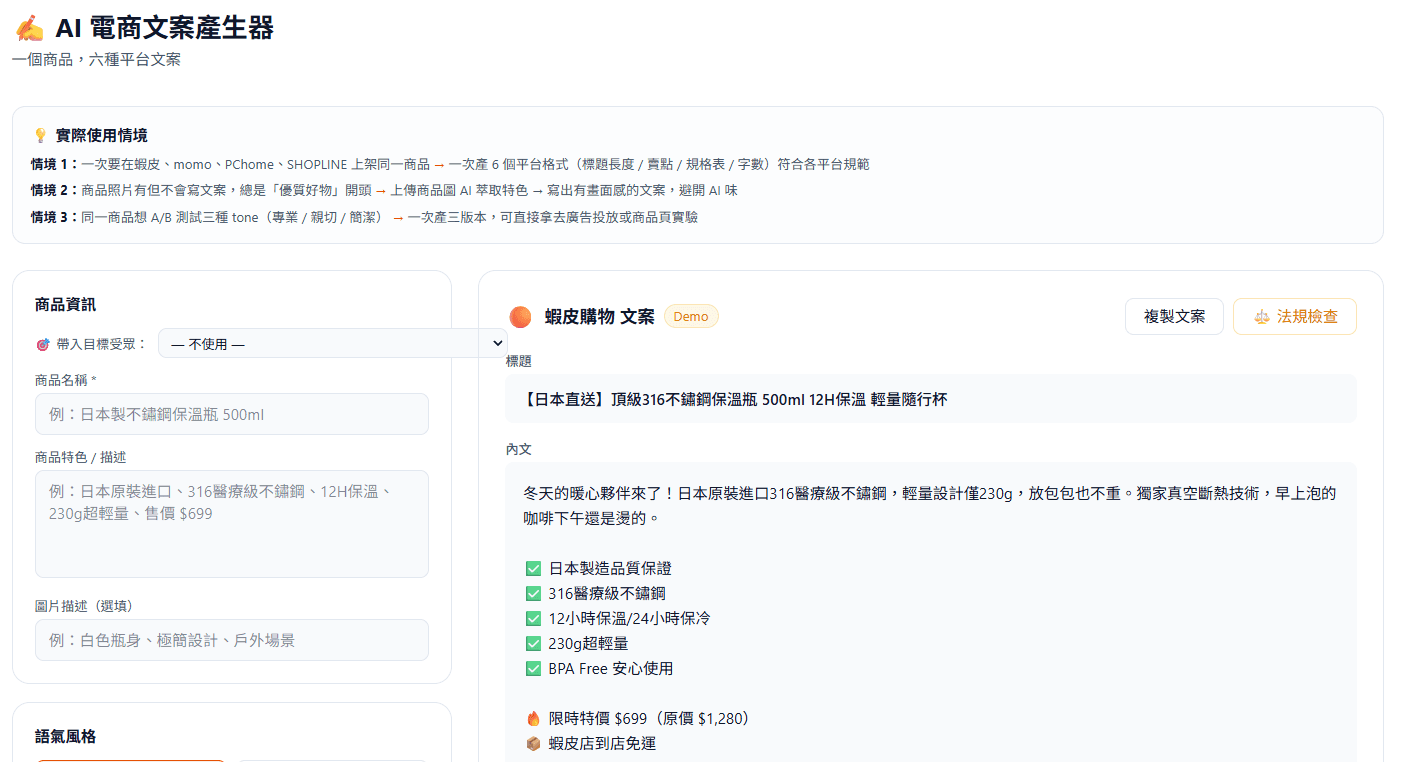Image resolution: width=1401 pixels, height=762 pixels.
Task: Click the checkmark icon beside BPA Free 安心使用
Action: [x=533, y=669]
